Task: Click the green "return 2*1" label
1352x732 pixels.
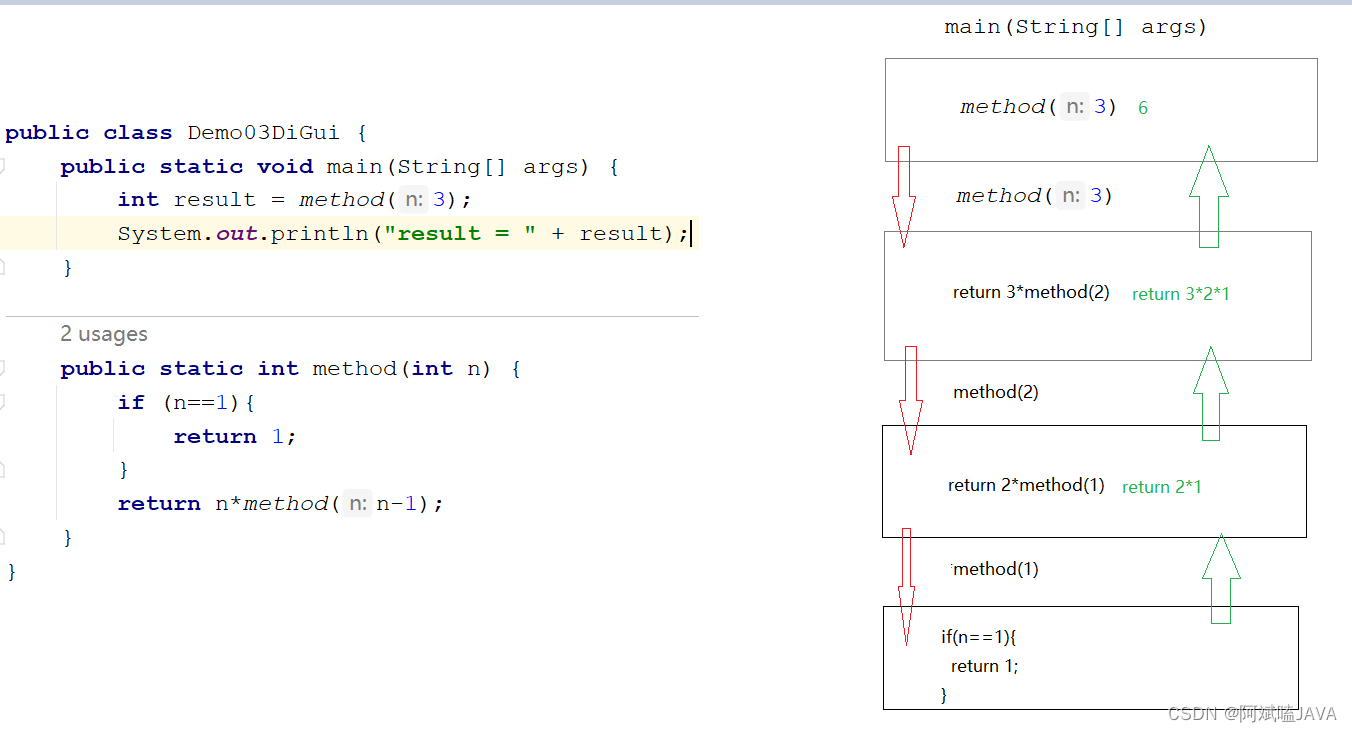Action: click(1162, 487)
